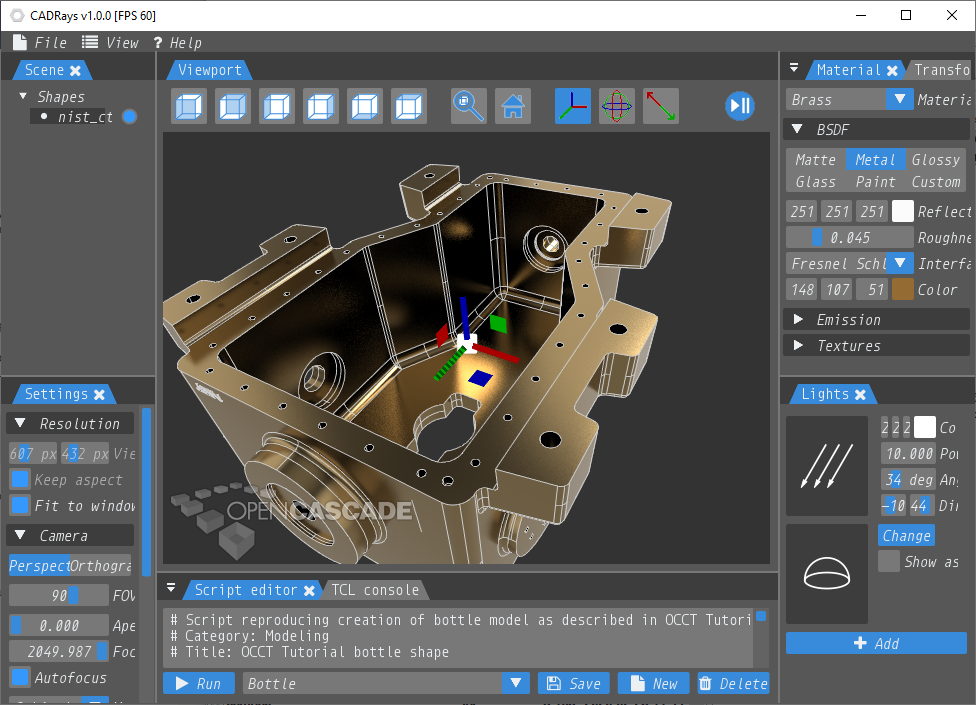Select the directional light arrows icon

[x=826, y=467]
